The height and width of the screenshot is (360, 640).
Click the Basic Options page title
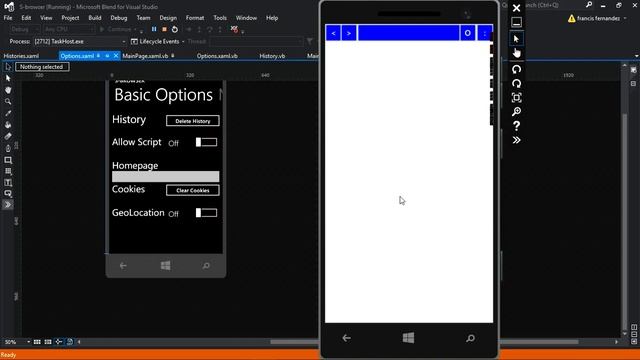click(x=164, y=95)
